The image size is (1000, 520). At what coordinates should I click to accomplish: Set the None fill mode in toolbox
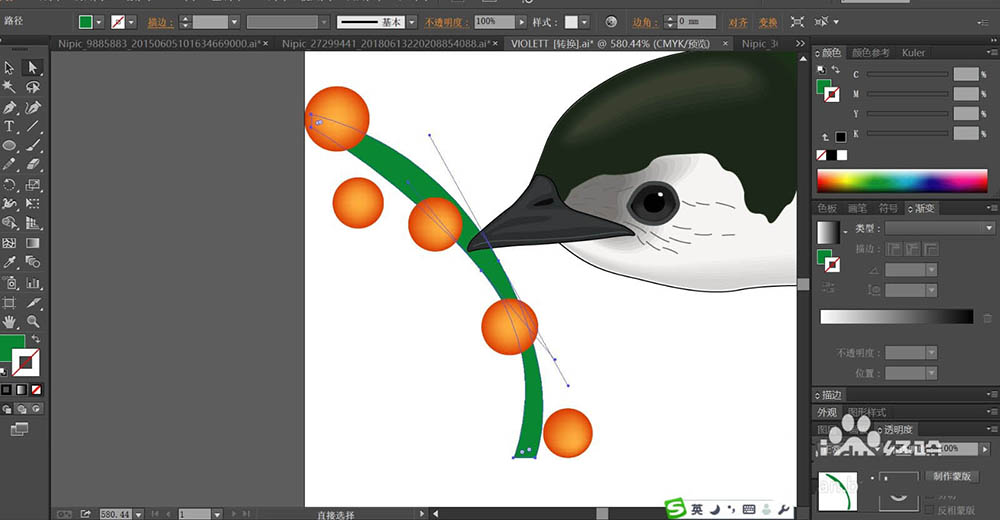coord(36,389)
